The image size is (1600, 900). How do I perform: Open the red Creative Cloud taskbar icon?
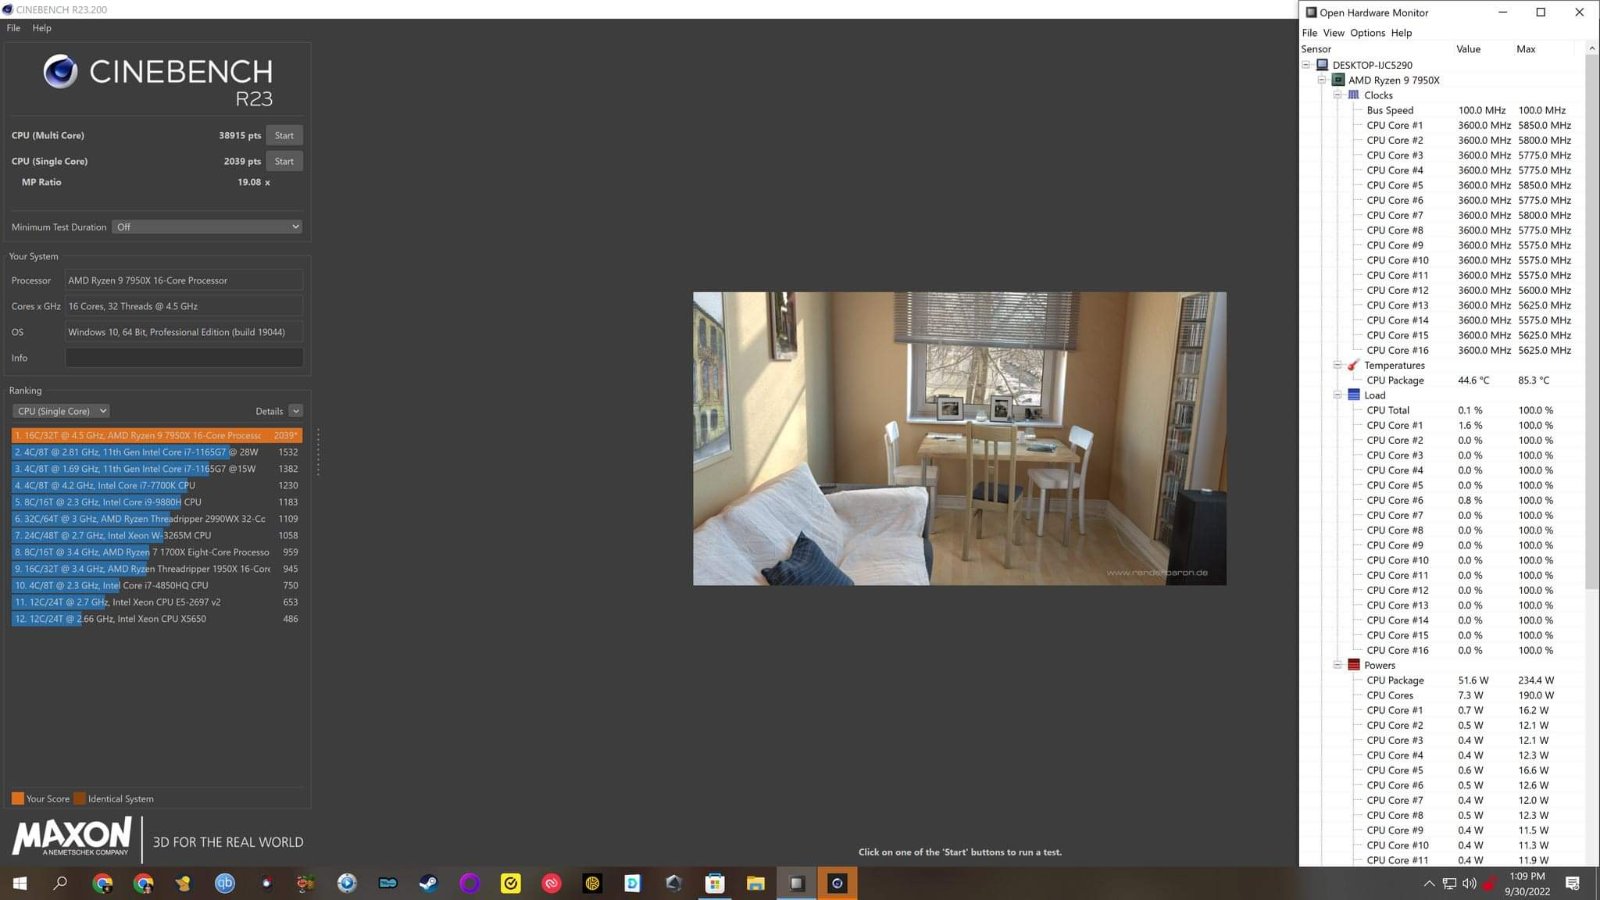pos(551,883)
